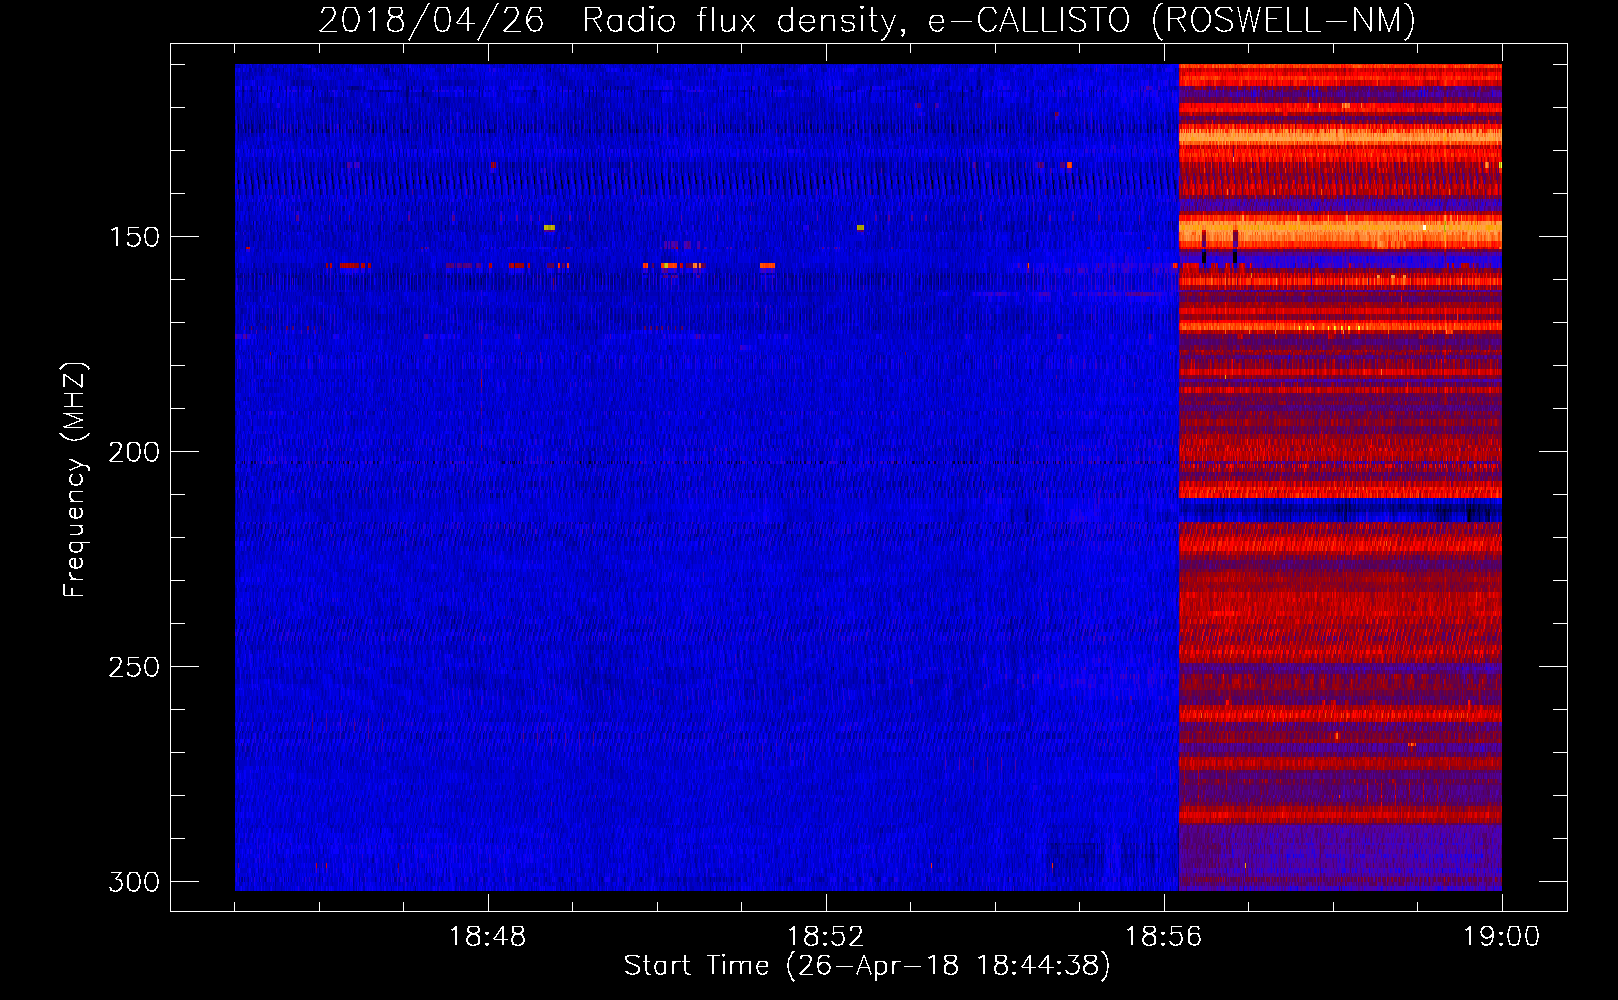
Task: Click the 18:56 time tick label
Action: pyautogui.click(x=1164, y=936)
